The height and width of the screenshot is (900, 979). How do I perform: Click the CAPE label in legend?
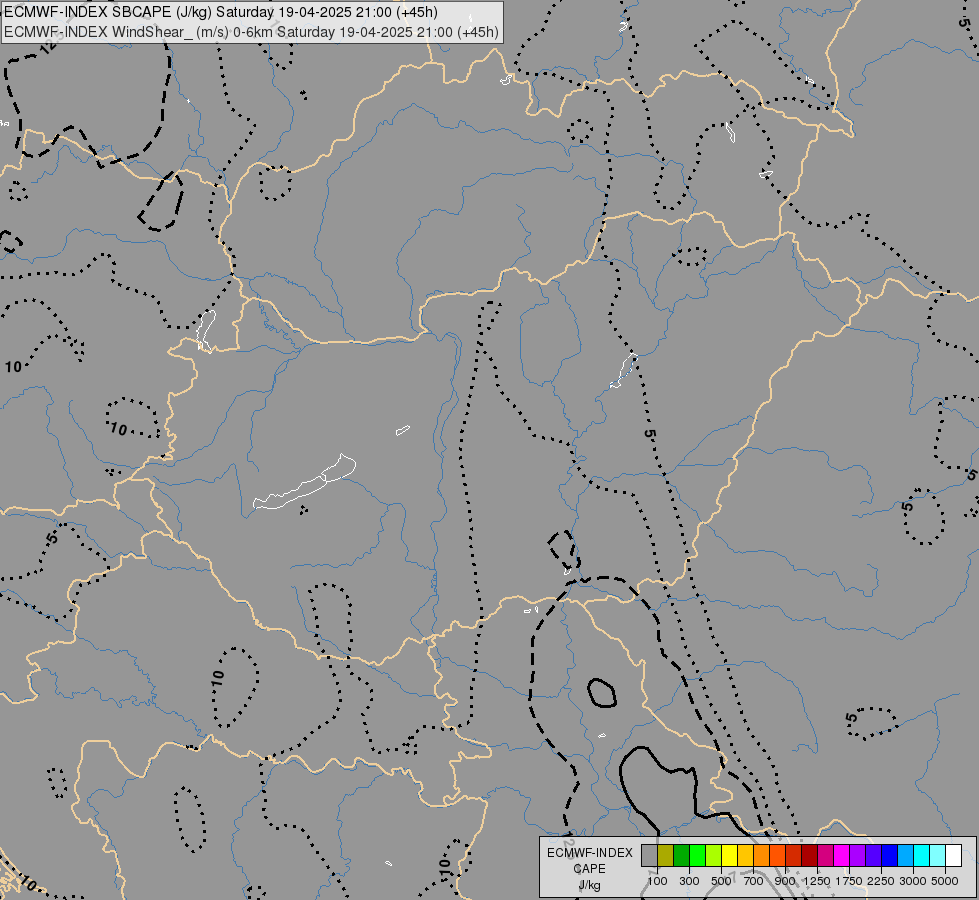pyautogui.click(x=589, y=869)
